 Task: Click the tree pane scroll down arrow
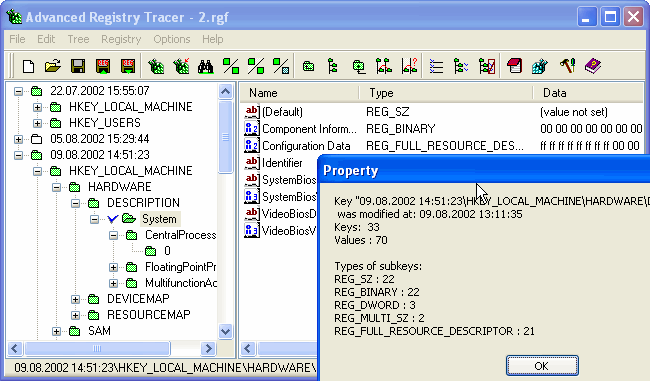tap(226, 332)
